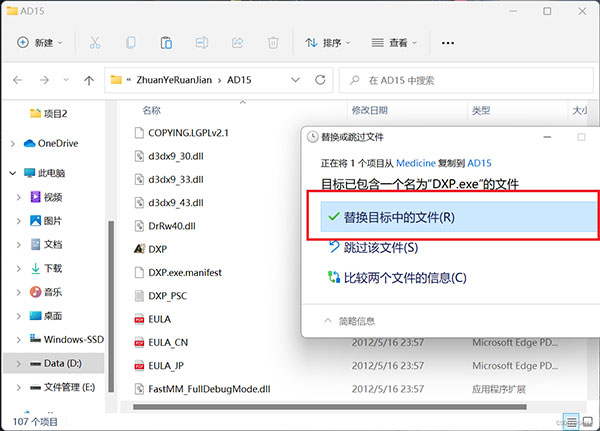Choose compare info for both files (C)
Image resolution: width=600 pixels, height=431 pixels.
tap(398, 278)
